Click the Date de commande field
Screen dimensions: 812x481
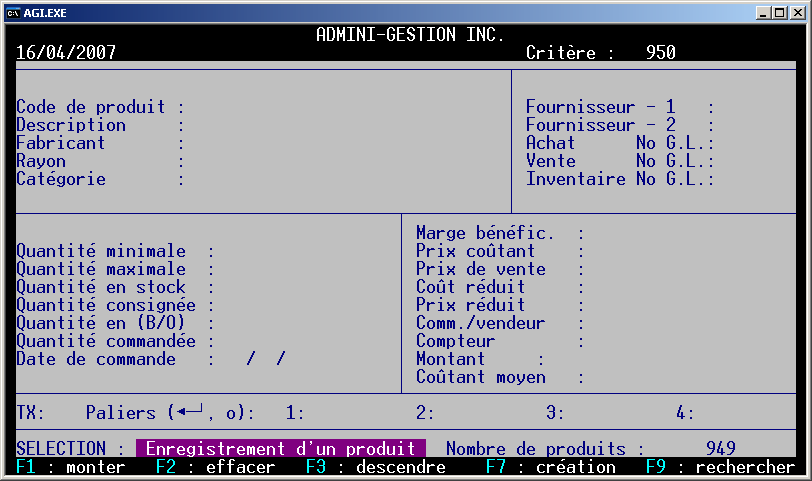click(266, 359)
